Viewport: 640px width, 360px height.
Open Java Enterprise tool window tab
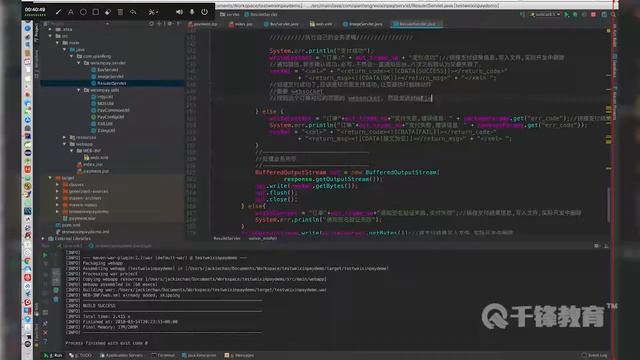[200, 356]
